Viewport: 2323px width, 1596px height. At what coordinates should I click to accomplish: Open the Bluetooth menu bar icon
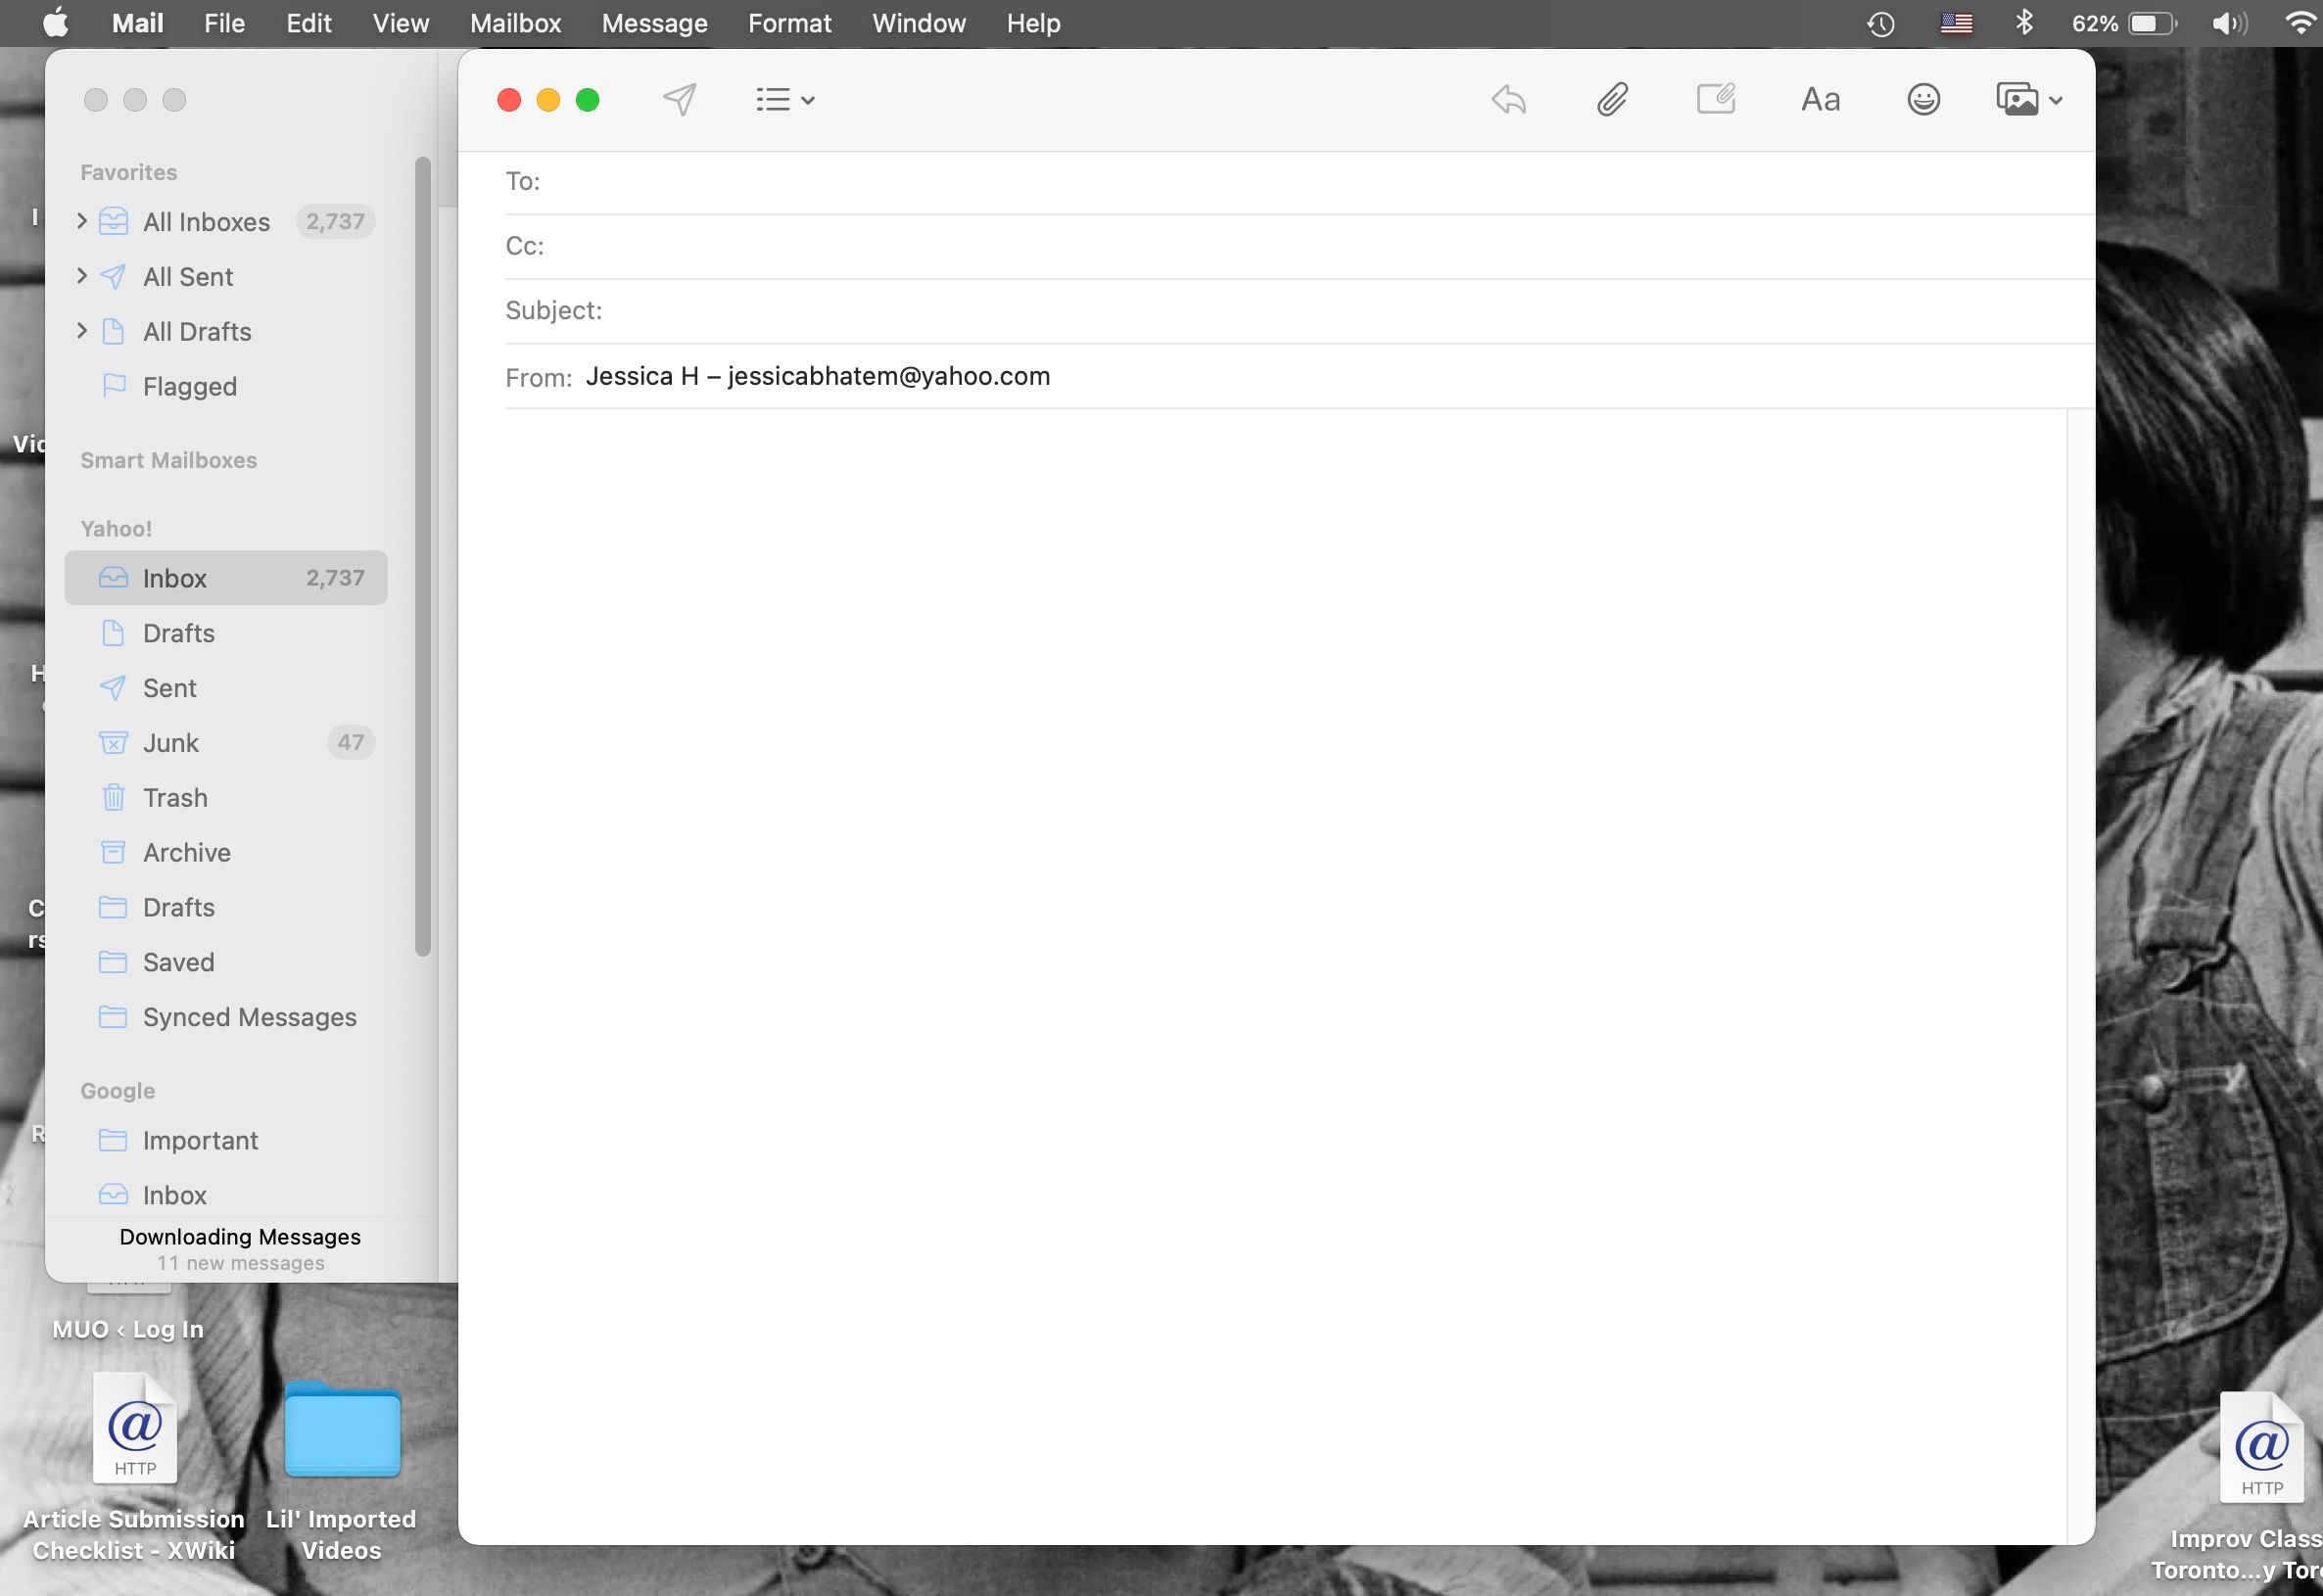tap(2026, 22)
